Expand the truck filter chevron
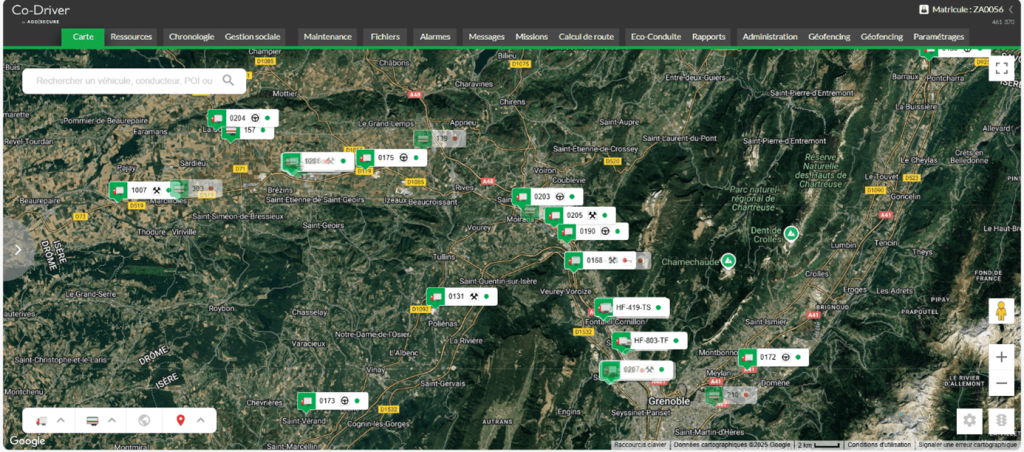 pos(60,420)
